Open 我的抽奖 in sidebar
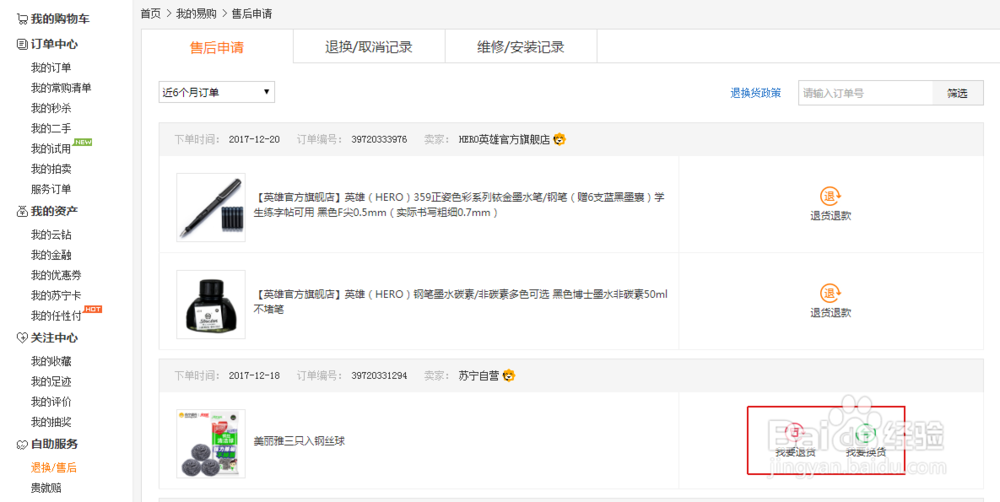1000x502 pixels. pos(51,422)
